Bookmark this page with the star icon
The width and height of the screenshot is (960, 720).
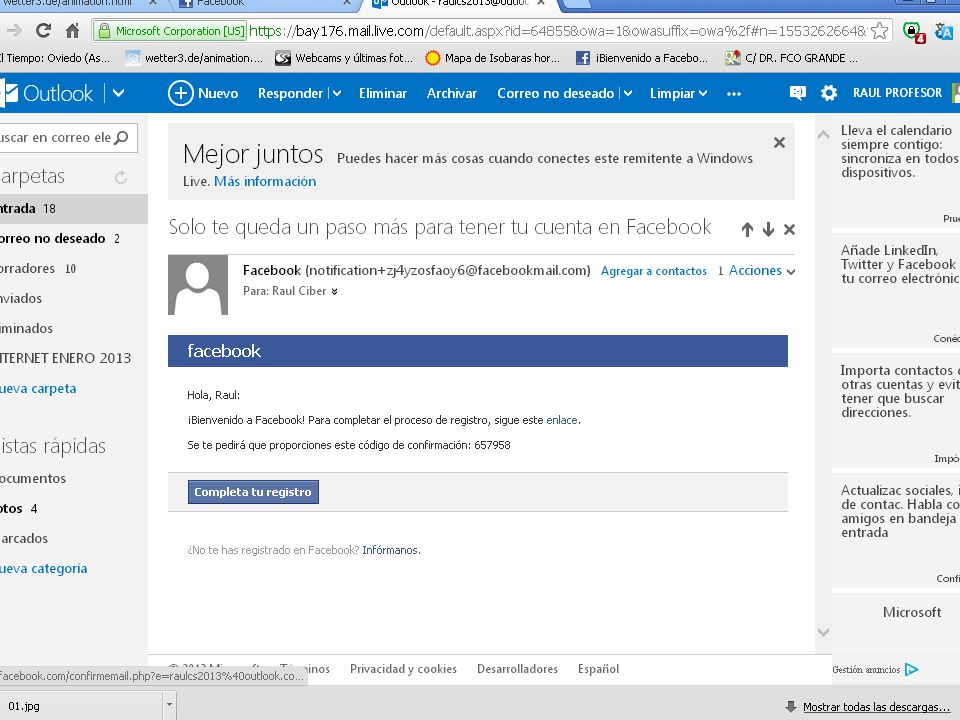(x=879, y=31)
